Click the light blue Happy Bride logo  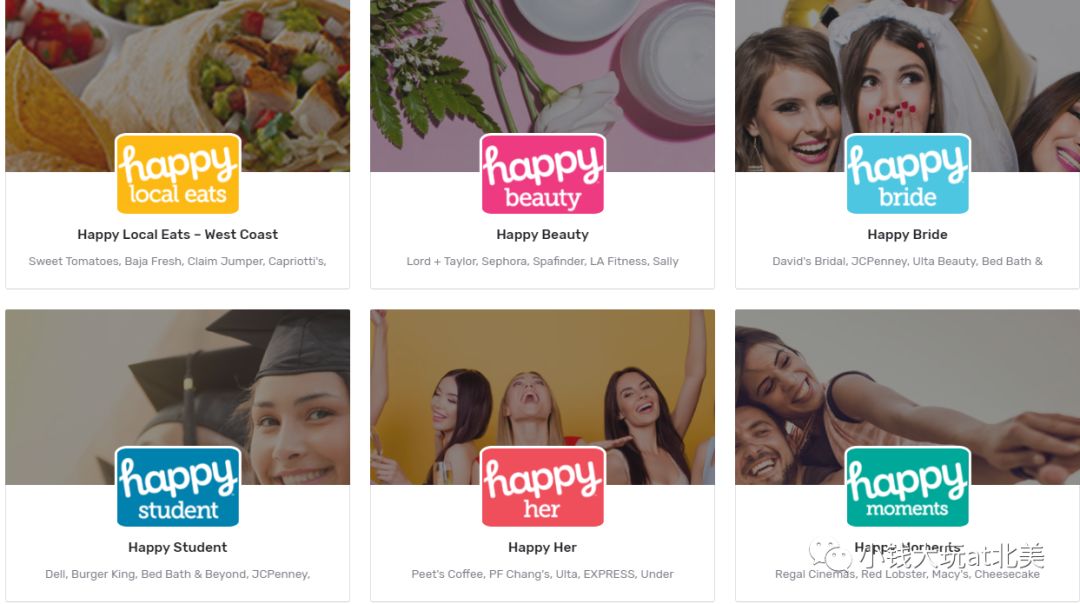tap(908, 174)
